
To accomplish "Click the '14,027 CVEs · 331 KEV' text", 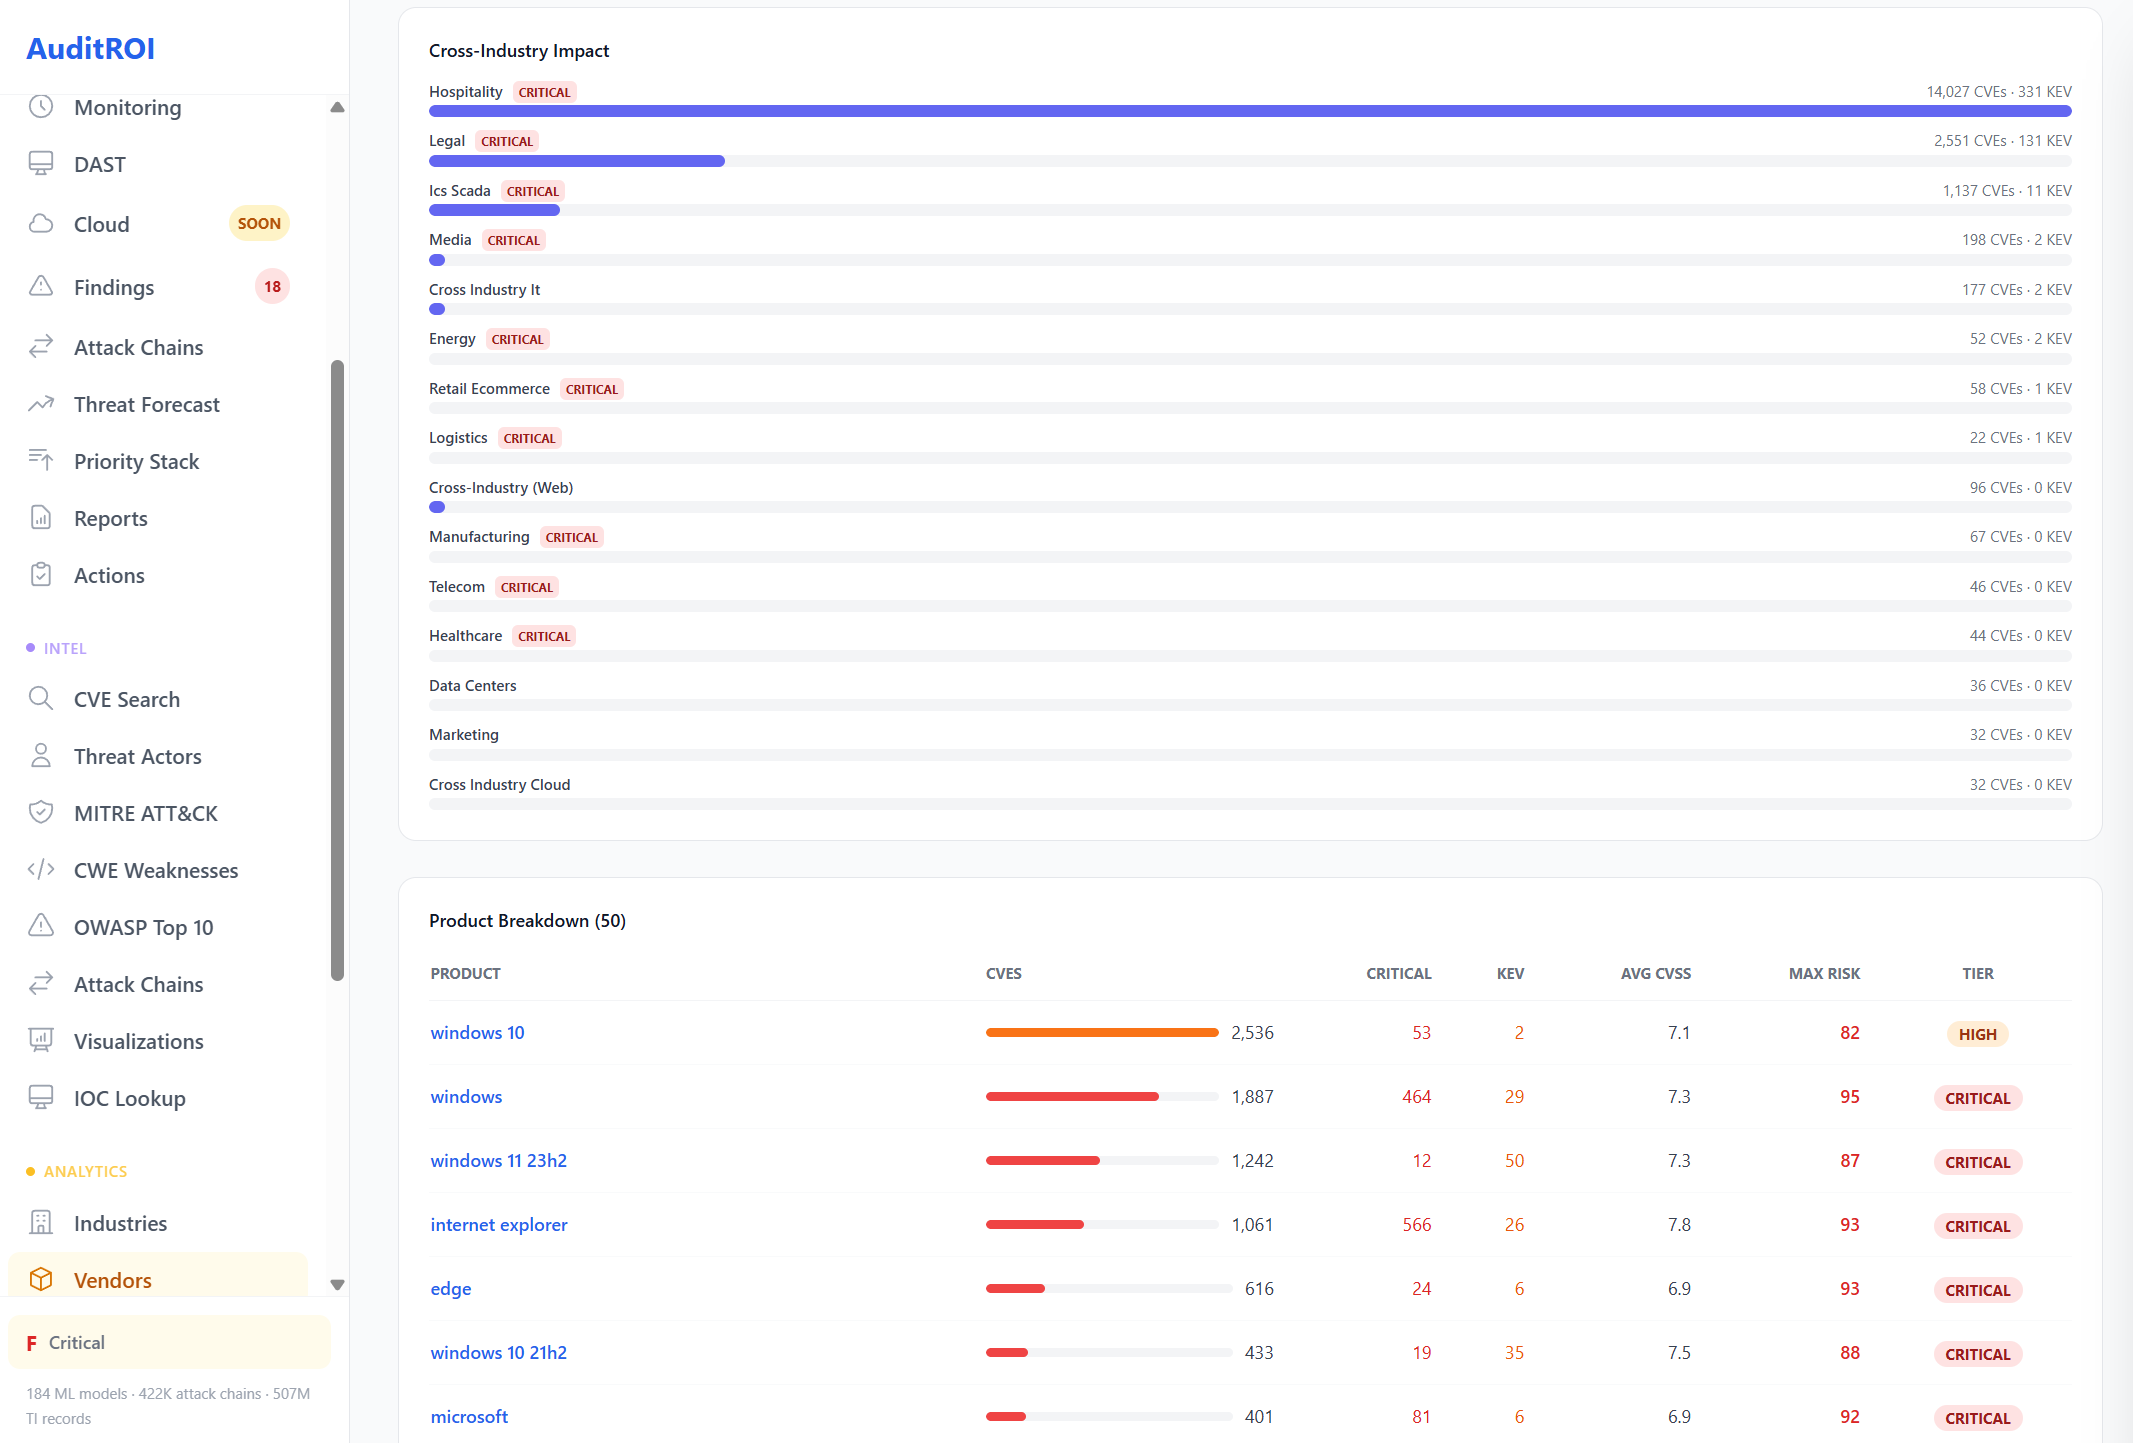I will [1999, 92].
